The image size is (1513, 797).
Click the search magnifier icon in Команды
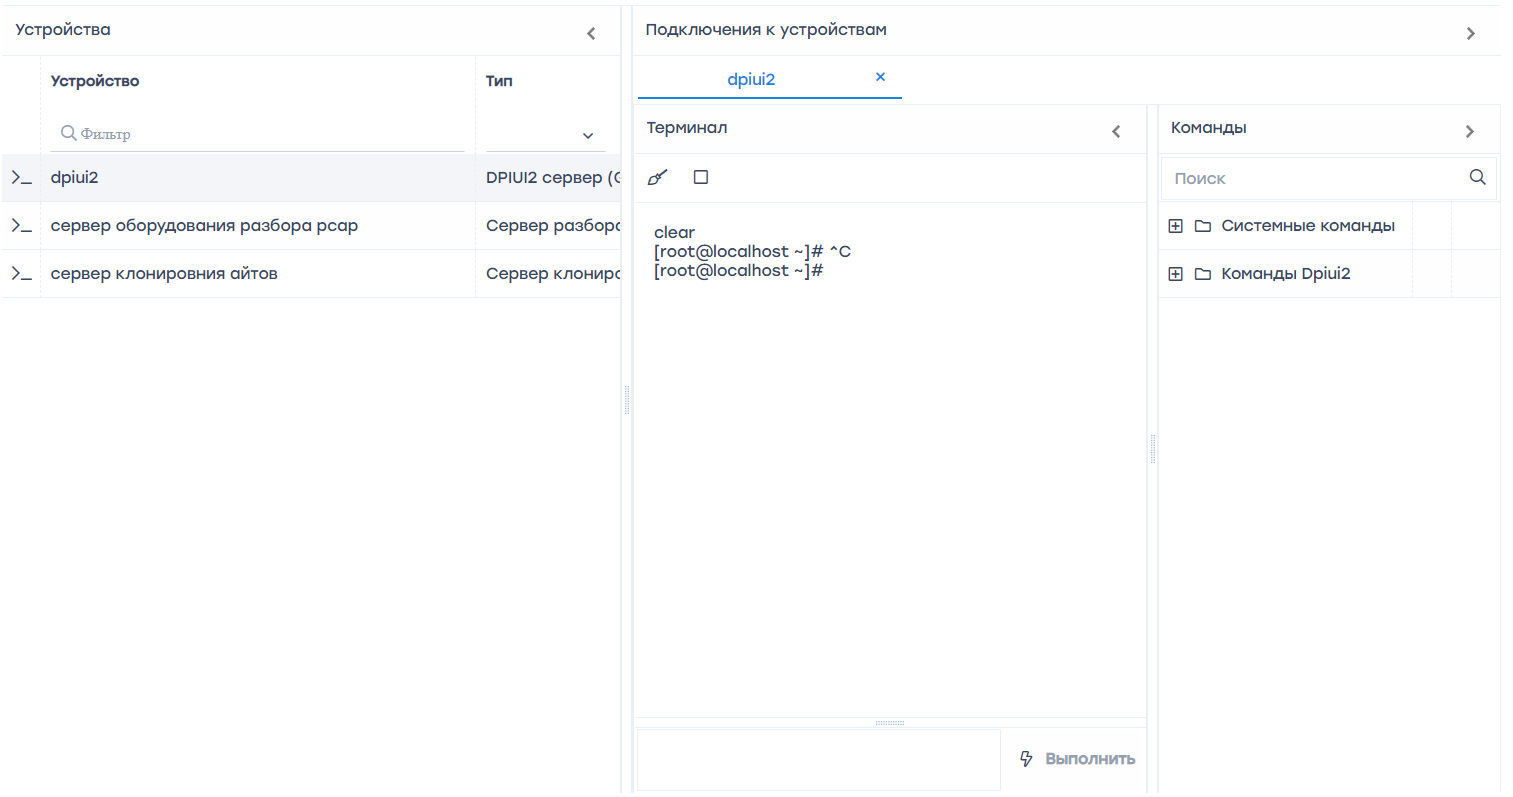pos(1477,177)
